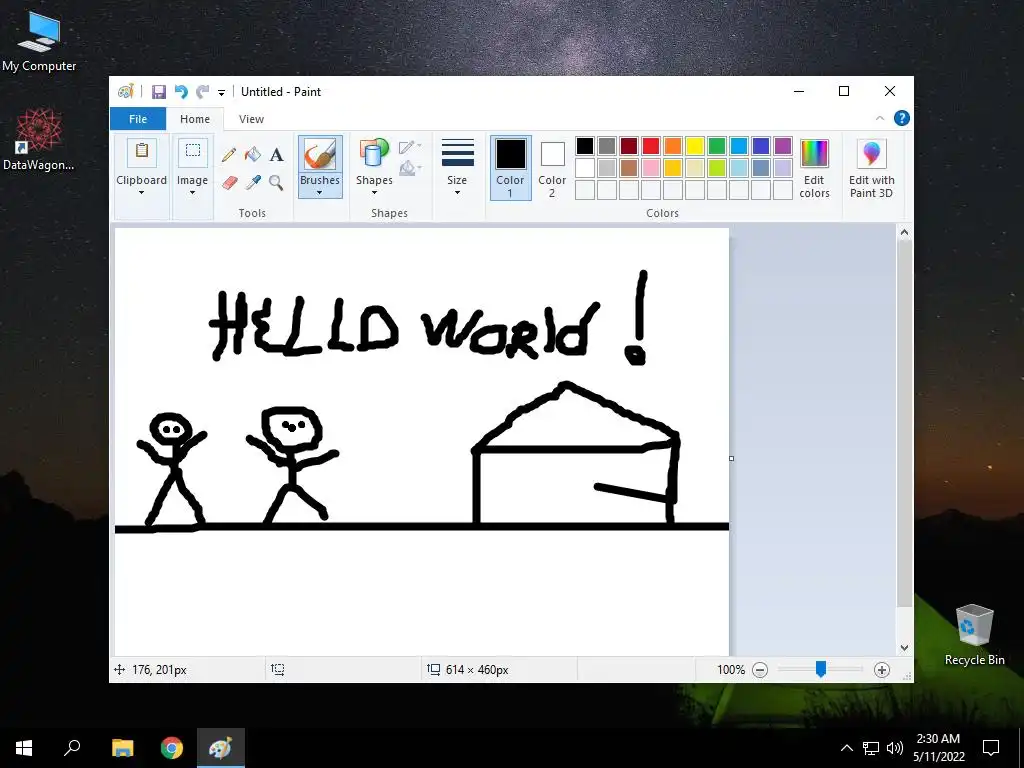Click the Undo arrow in quick access toolbar

181,92
